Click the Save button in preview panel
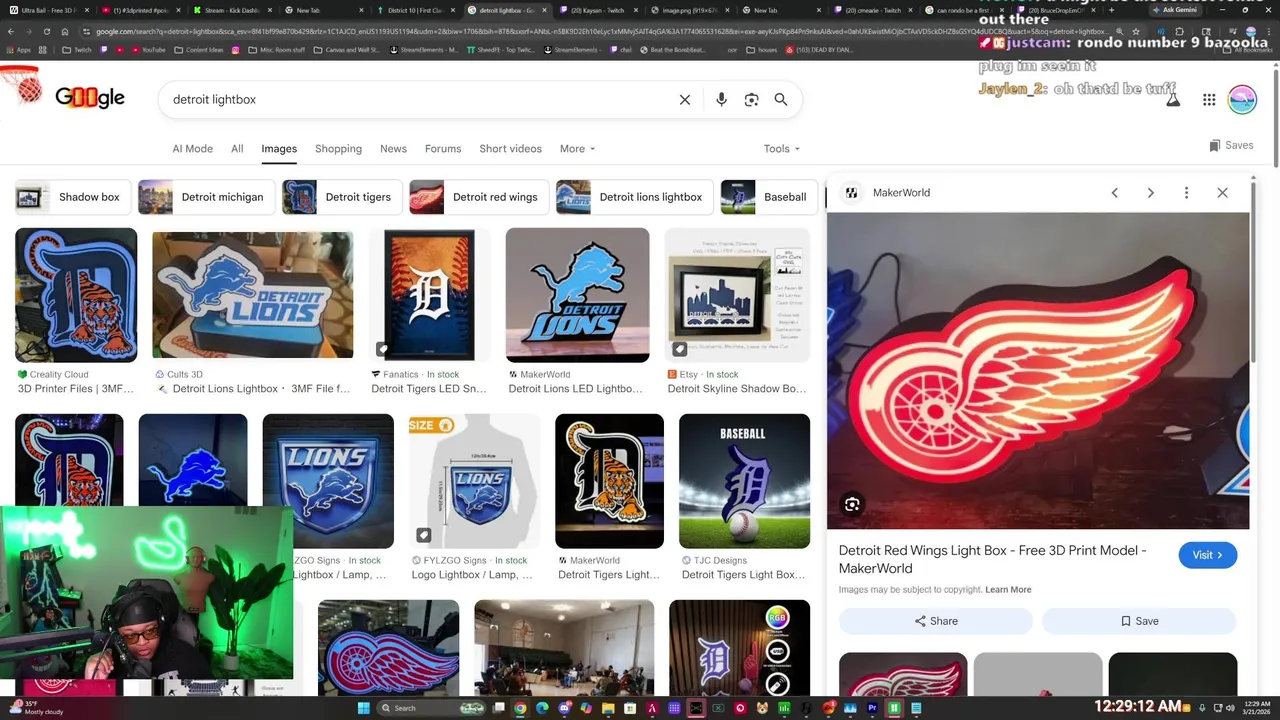Viewport: 1280px width, 720px height. coord(1139,621)
